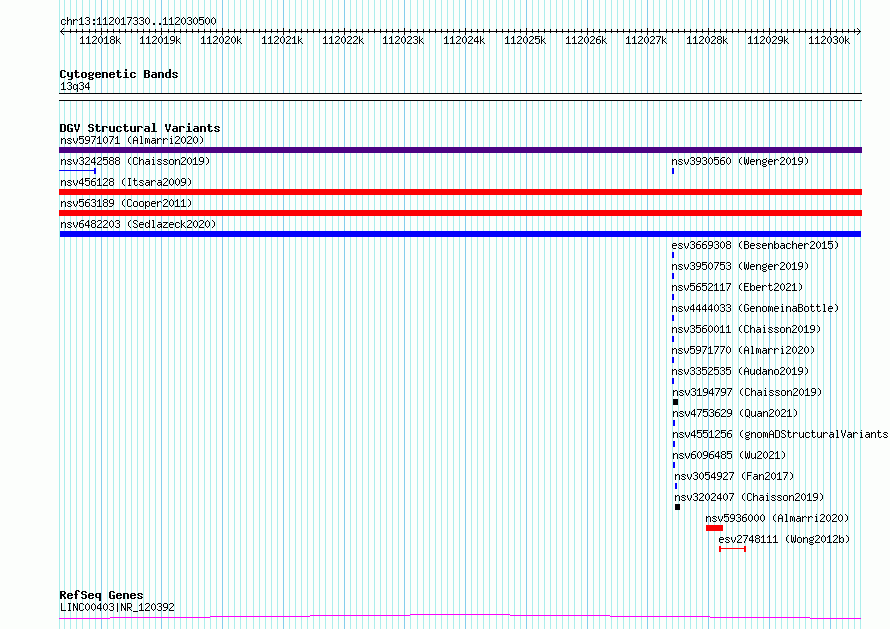890x629 pixels.
Task: Open nsv3202407 (Chaisson2019) variant
Action: click(x=749, y=497)
